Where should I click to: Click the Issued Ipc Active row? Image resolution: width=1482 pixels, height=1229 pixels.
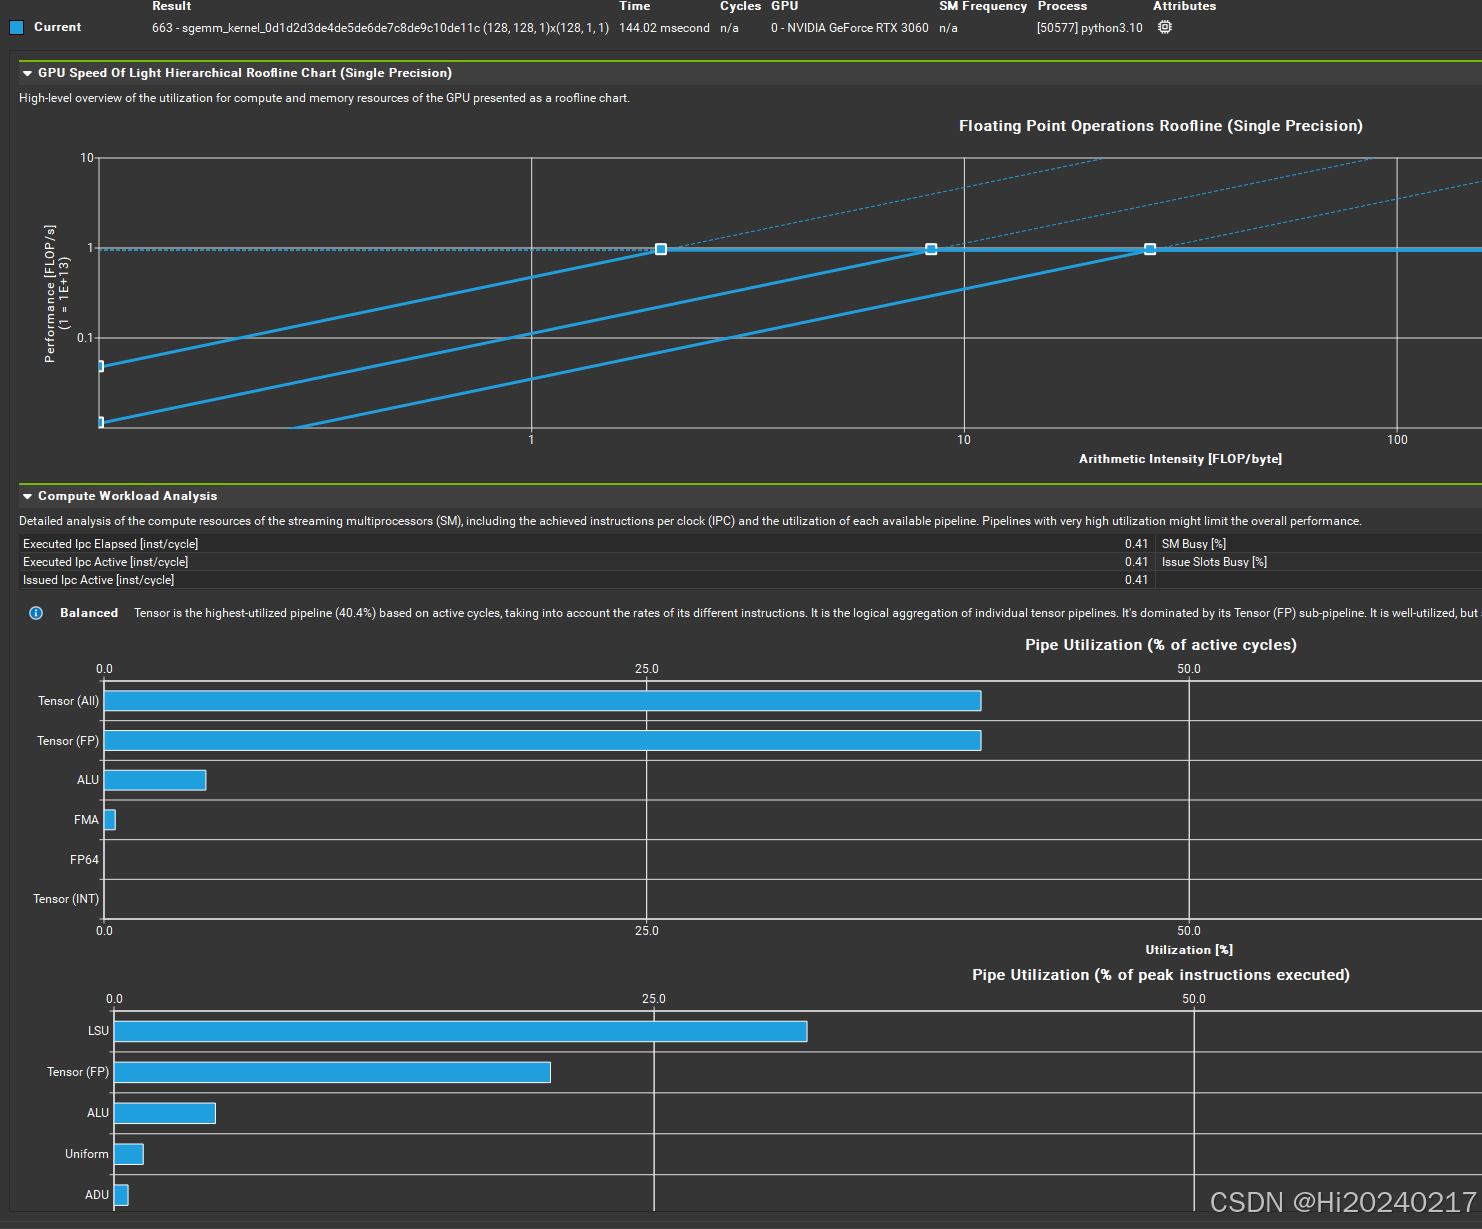pyautogui.click(x=586, y=580)
